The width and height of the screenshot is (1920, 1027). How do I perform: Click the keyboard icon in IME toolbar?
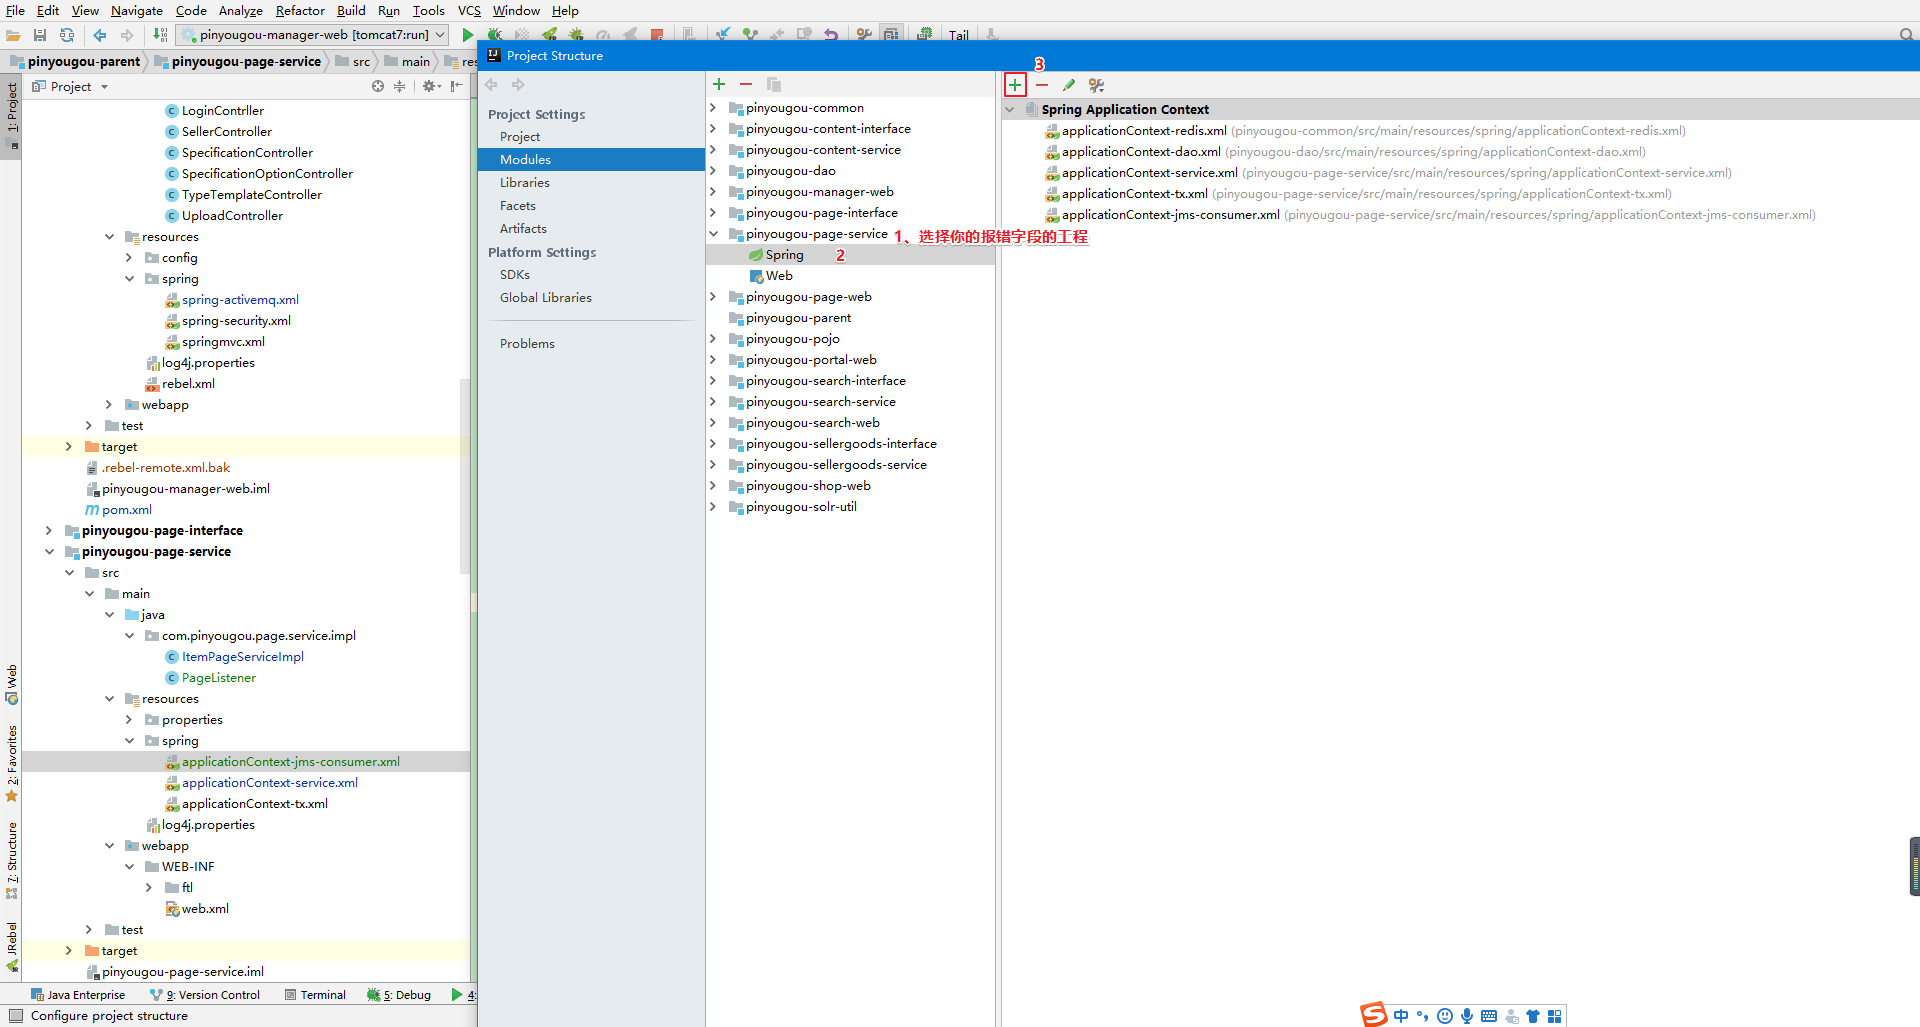1489,1016
